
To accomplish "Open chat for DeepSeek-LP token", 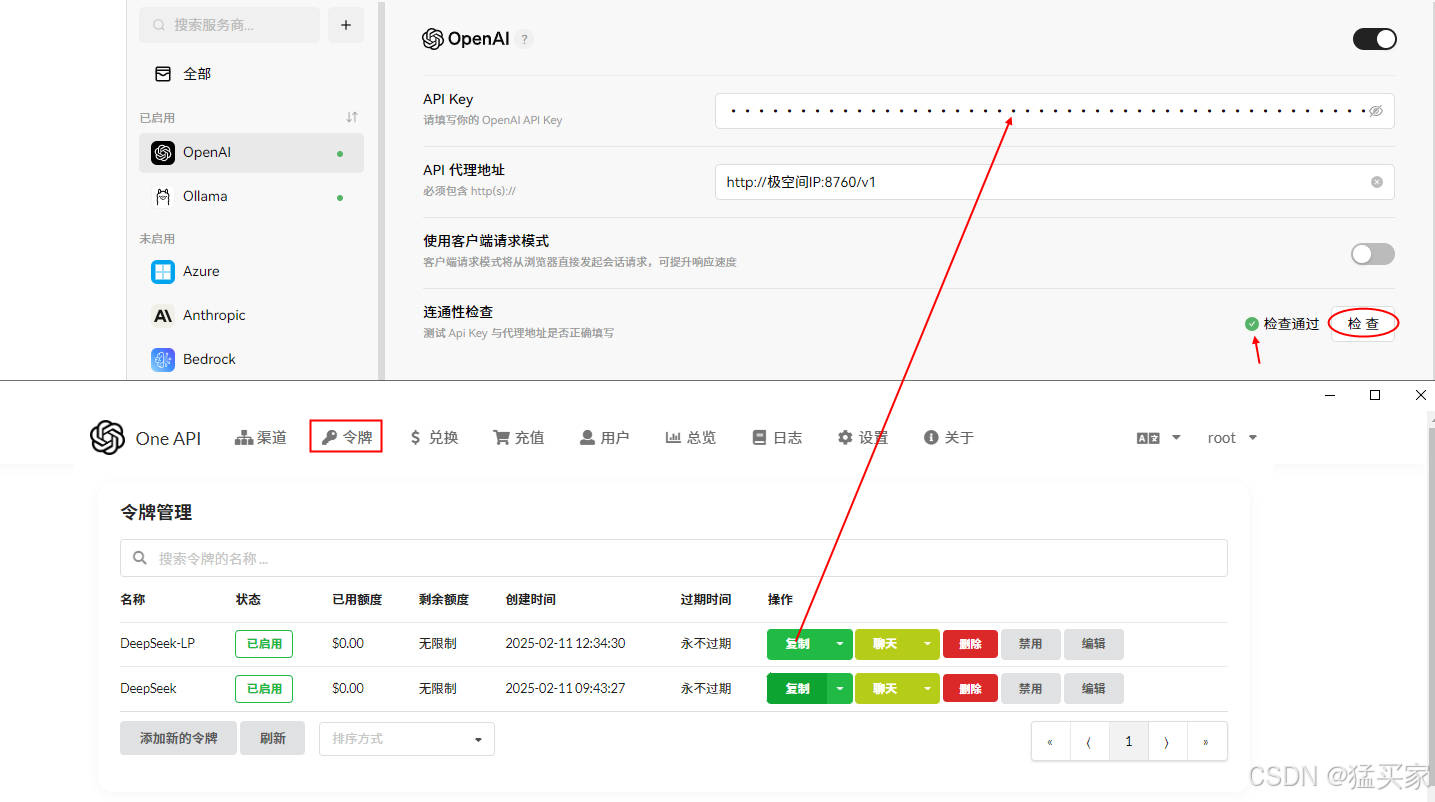I will point(885,644).
